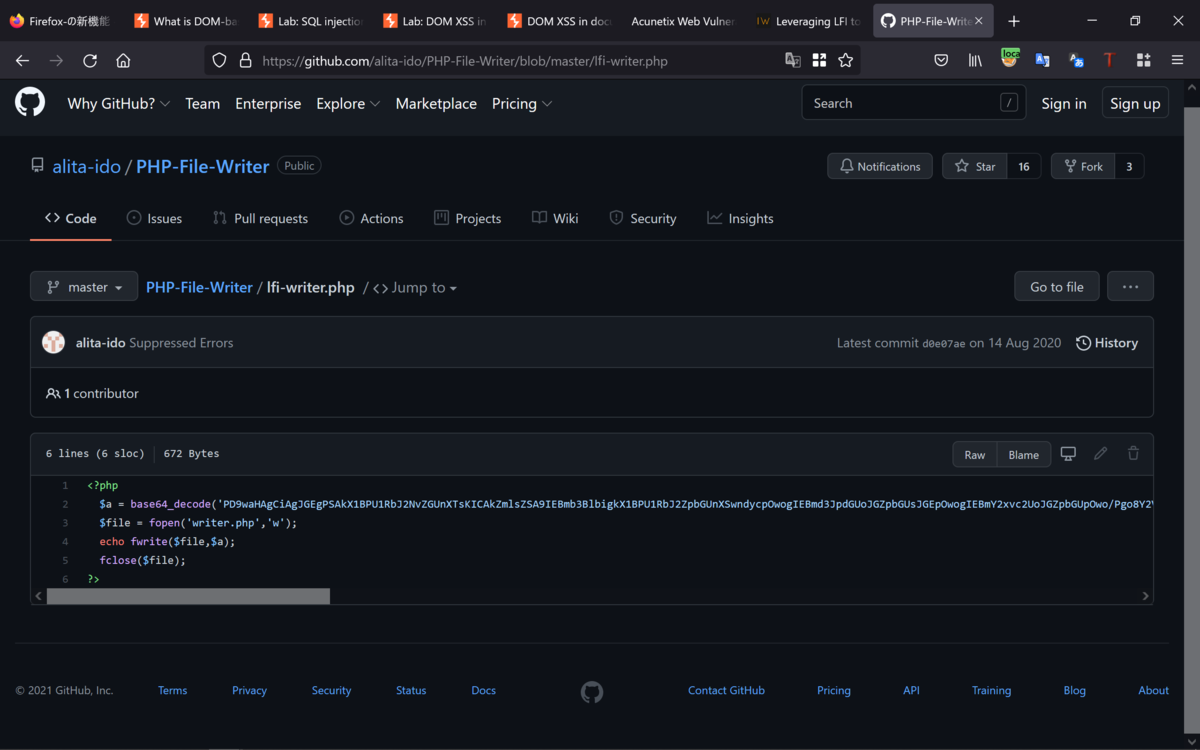Viewport: 1200px width, 750px height.
Task: Open the Code tab
Action: point(71,218)
